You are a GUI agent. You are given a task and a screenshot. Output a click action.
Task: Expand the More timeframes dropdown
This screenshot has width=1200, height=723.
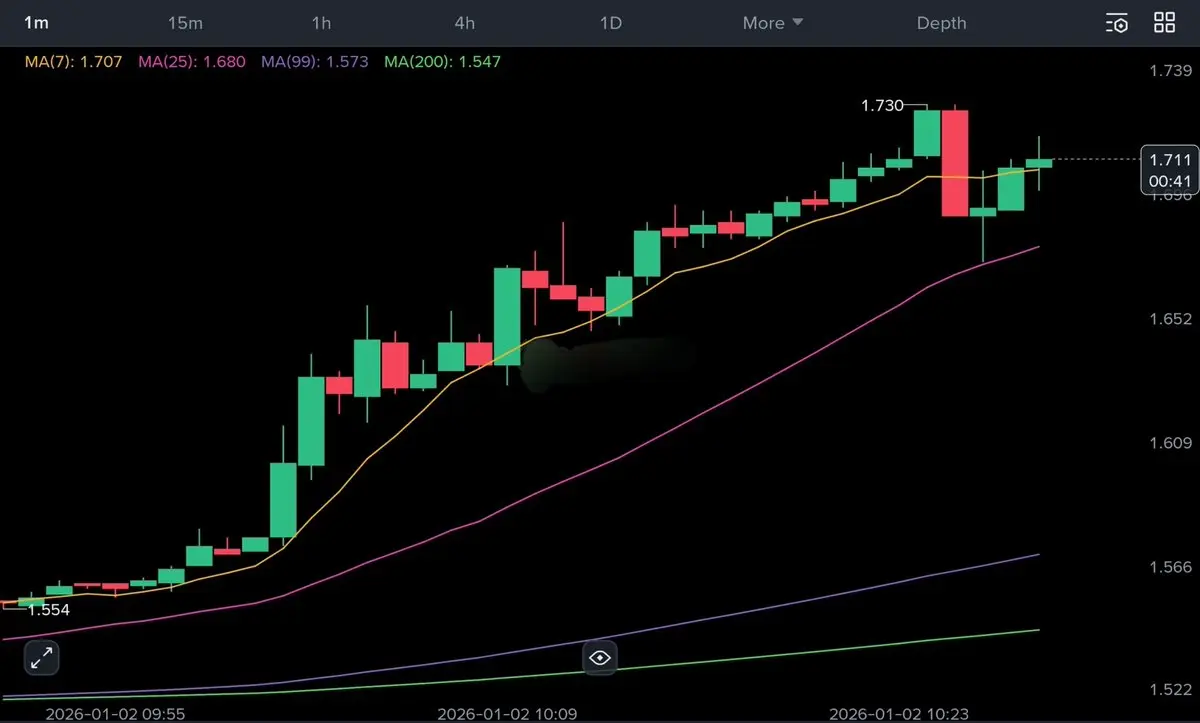tap(773, 22)
